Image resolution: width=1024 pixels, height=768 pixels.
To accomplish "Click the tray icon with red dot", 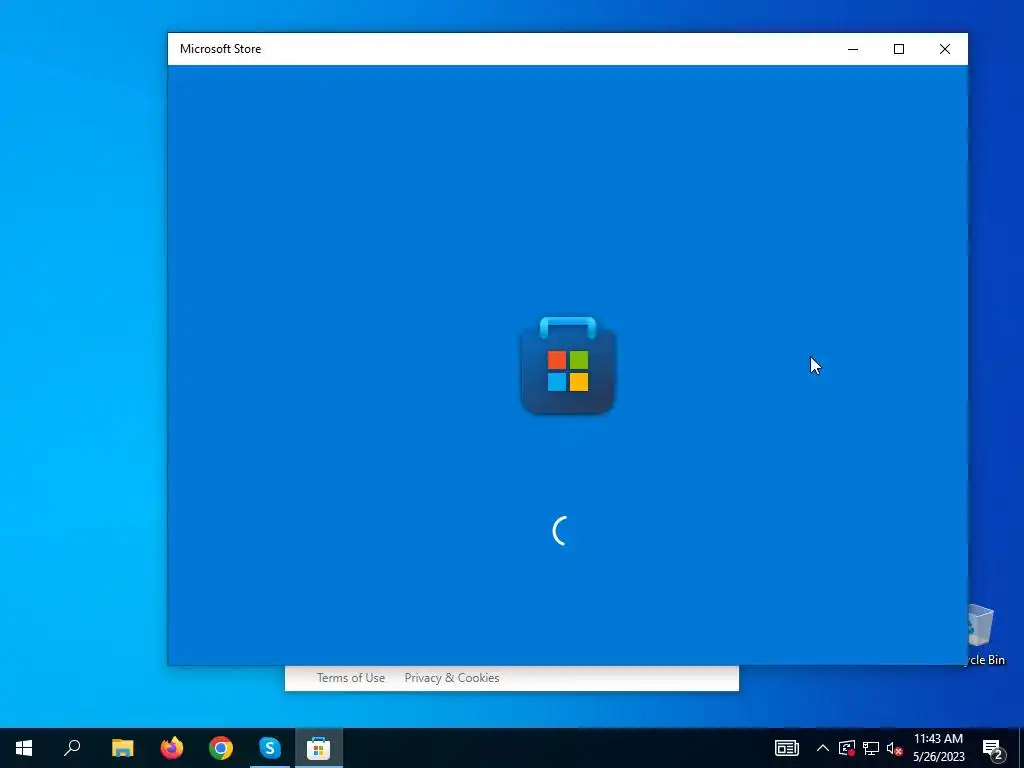I will [847, 748].
